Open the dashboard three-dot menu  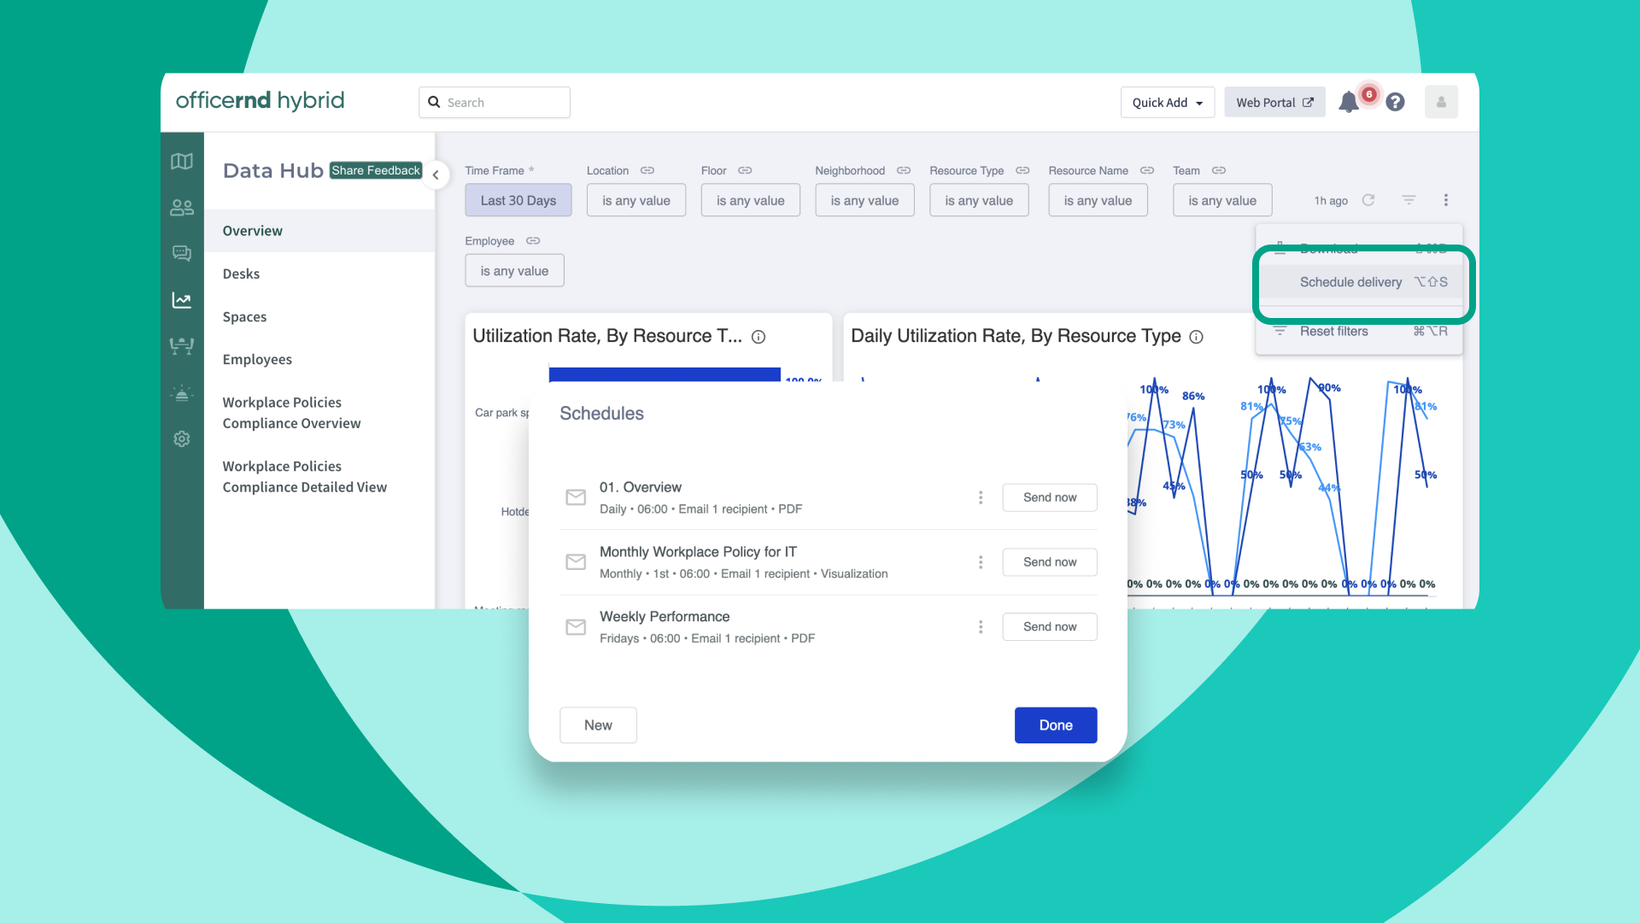pos(1446,200)
